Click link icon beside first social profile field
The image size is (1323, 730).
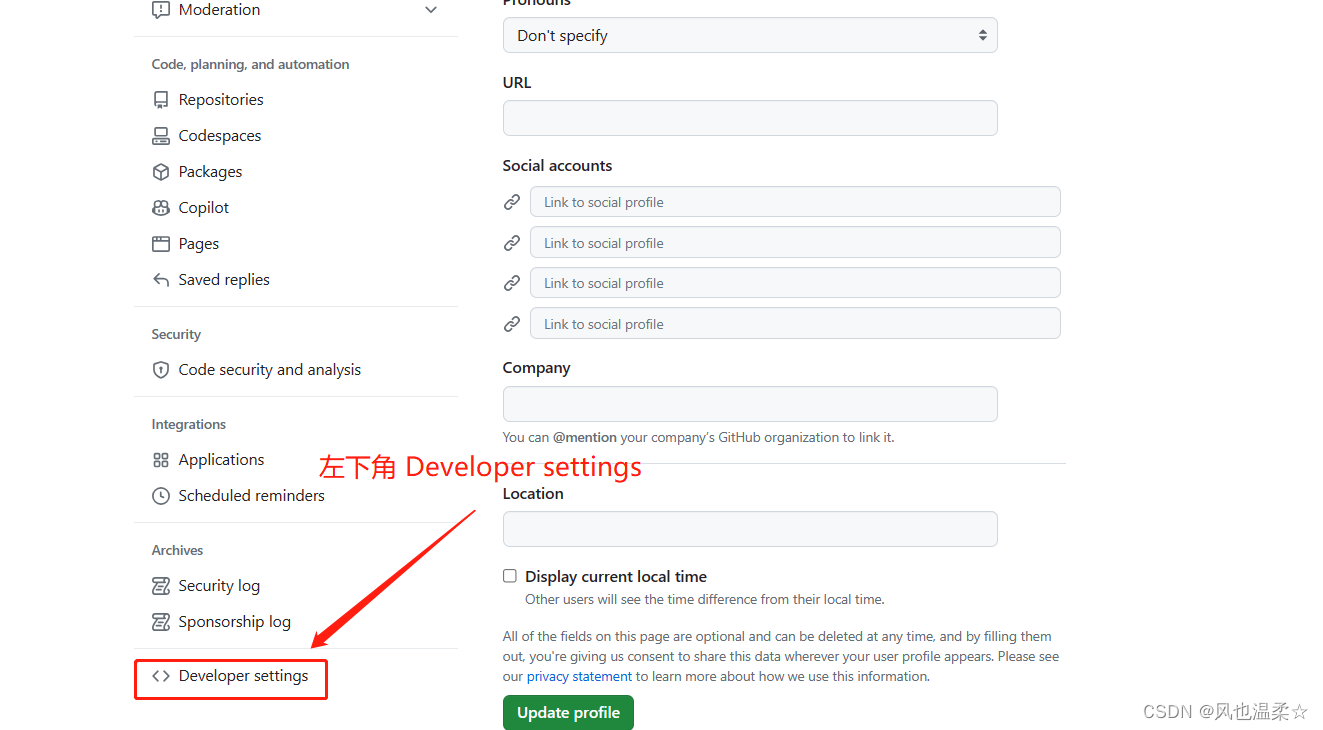[x=512, y=202]
